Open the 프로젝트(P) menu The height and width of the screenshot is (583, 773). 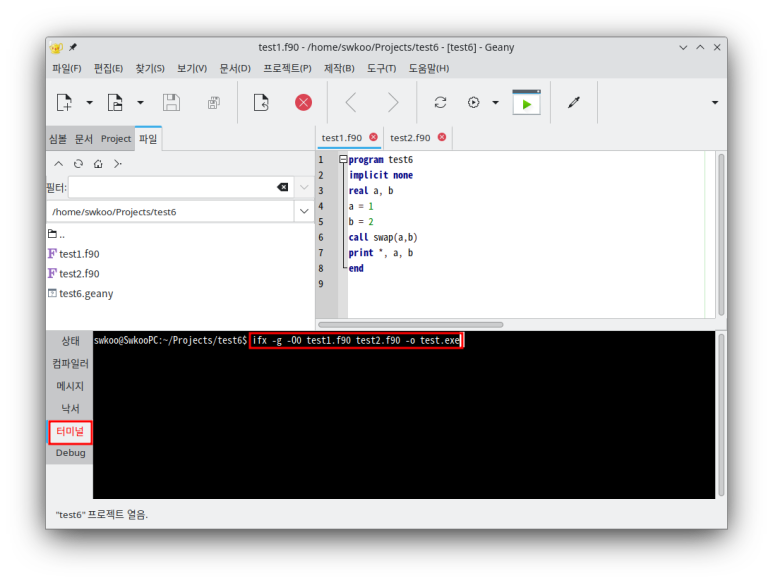[x=287, y=68]
